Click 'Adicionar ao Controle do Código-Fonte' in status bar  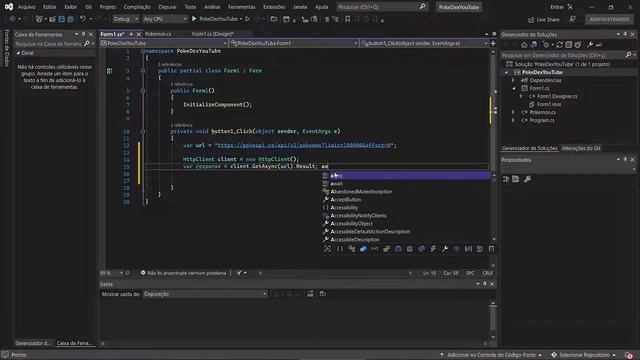[x=491, y=355]
